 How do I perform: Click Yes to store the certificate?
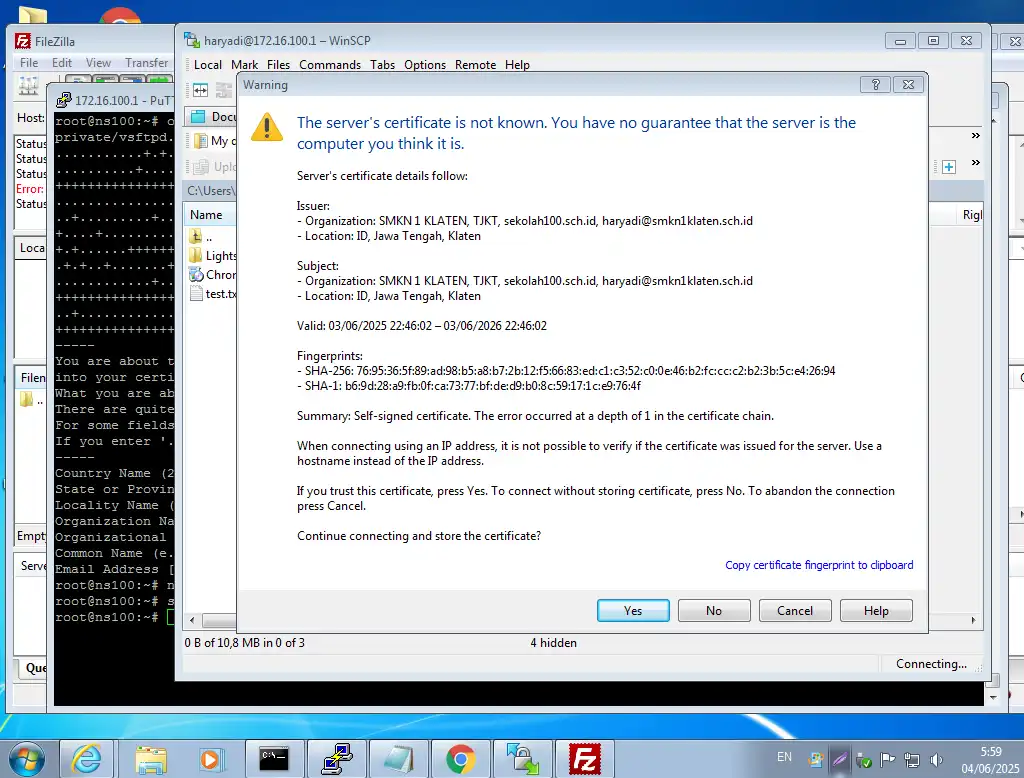(632, 611)
